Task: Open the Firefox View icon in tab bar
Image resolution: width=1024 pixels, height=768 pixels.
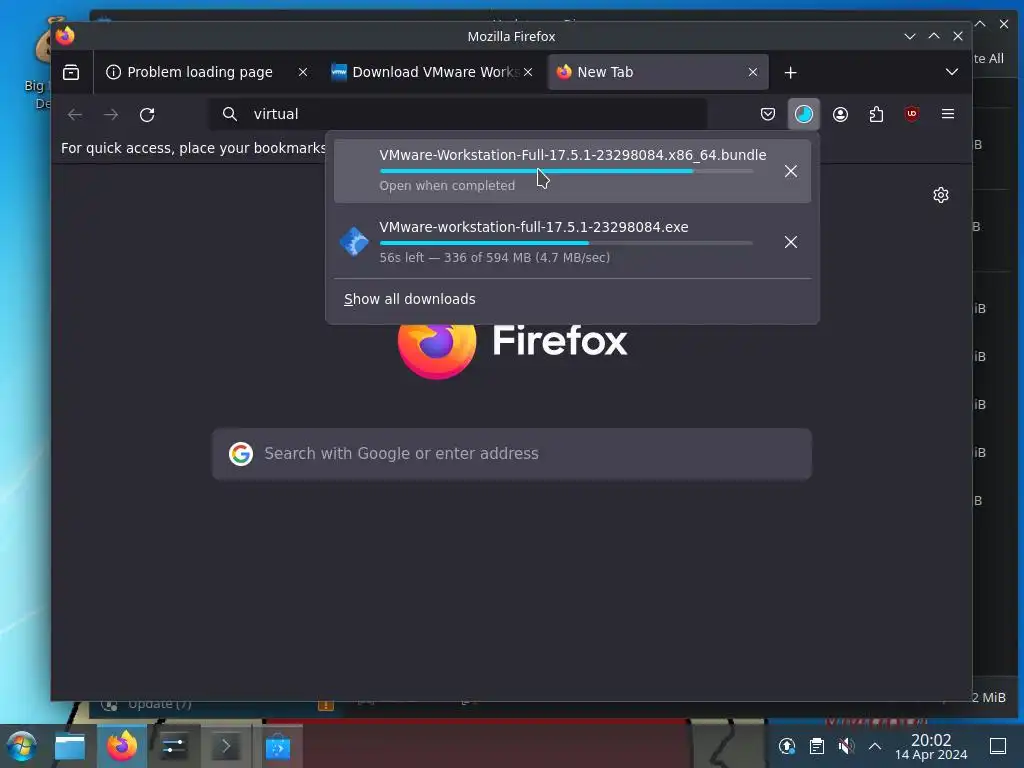Action: [x=71, y=72]
